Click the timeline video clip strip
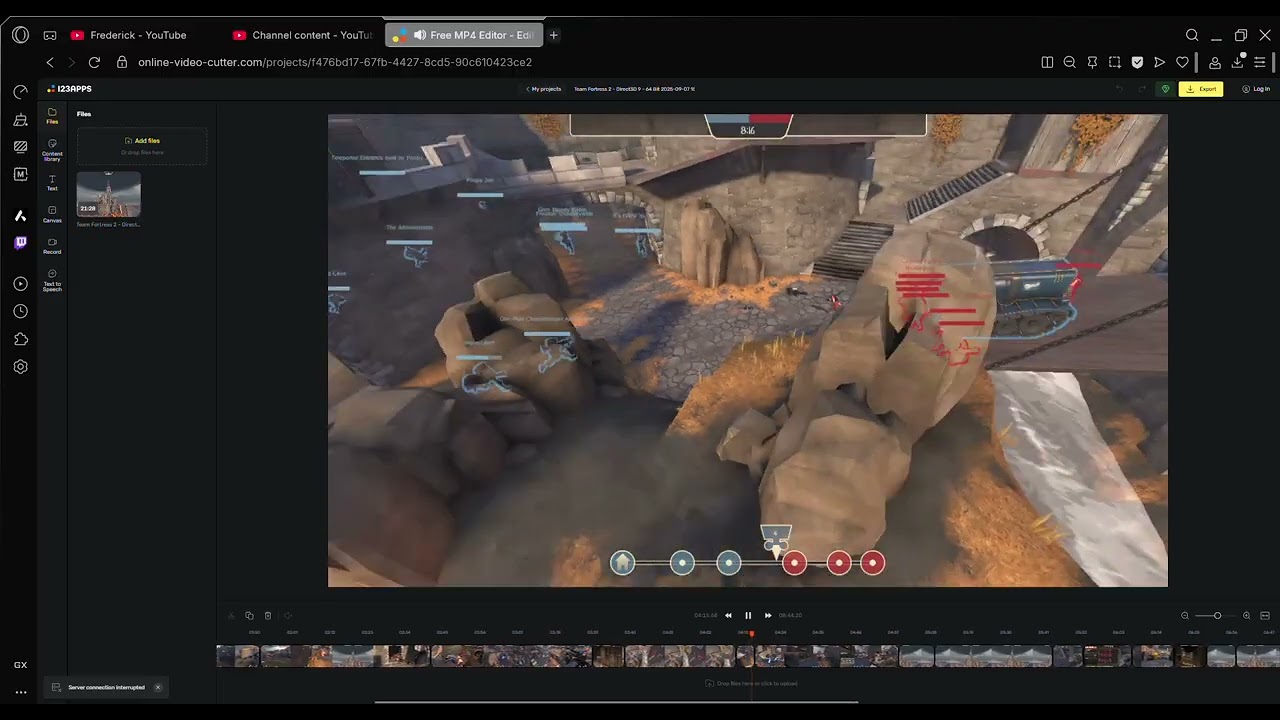1280x720 pixels. click(x=748, y=656)
